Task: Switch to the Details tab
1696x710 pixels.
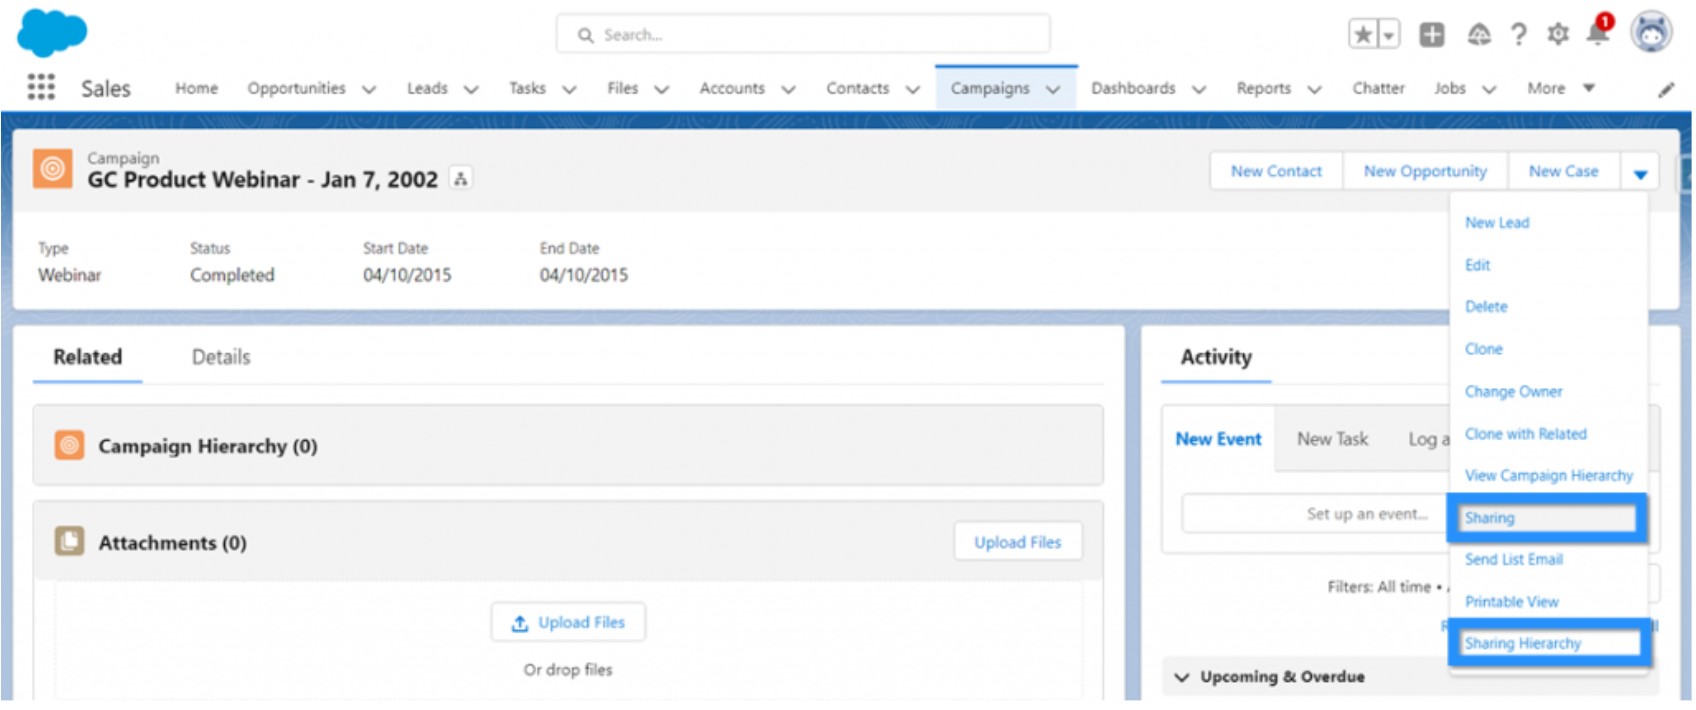Action: [221, 357]
